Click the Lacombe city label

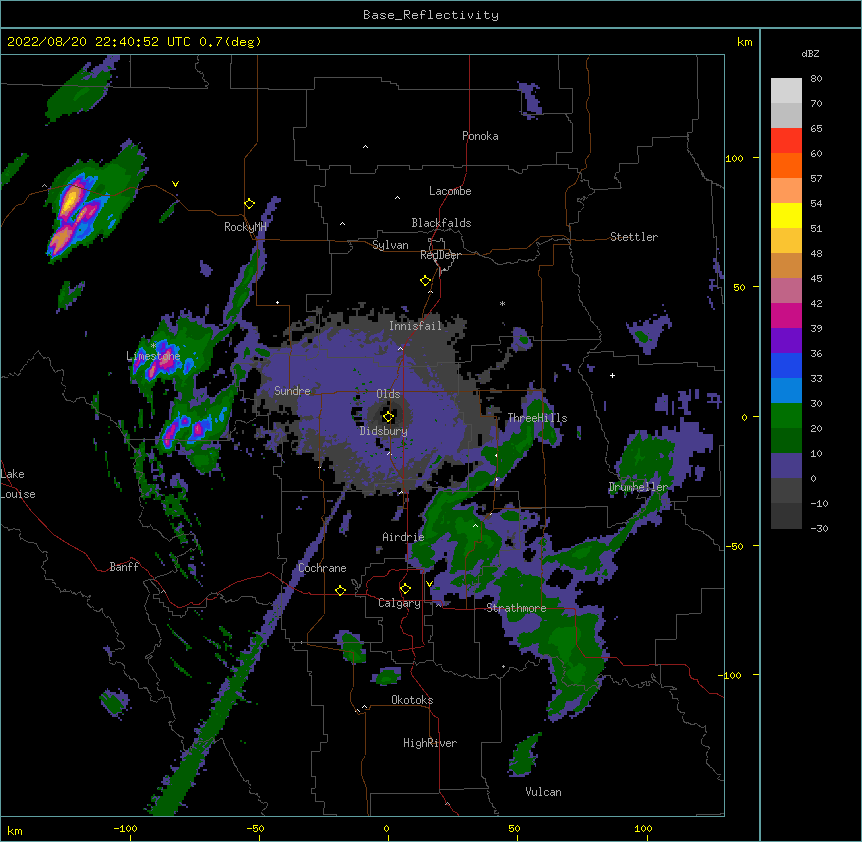450,191
